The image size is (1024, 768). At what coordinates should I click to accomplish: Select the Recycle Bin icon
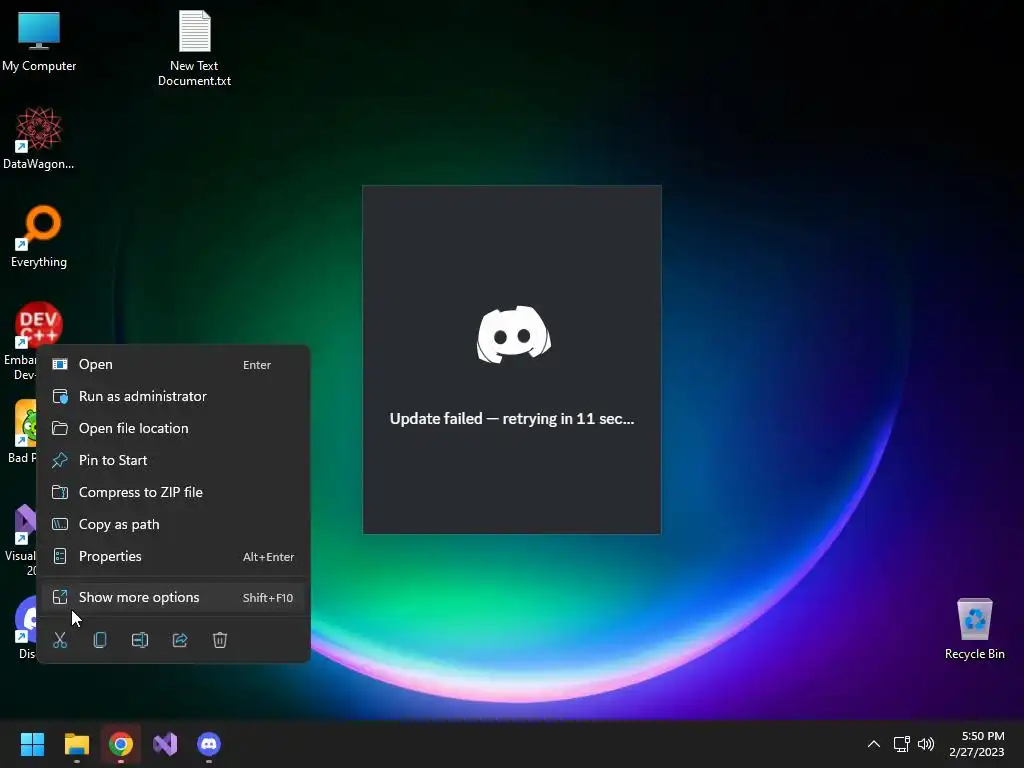(974, 628)
